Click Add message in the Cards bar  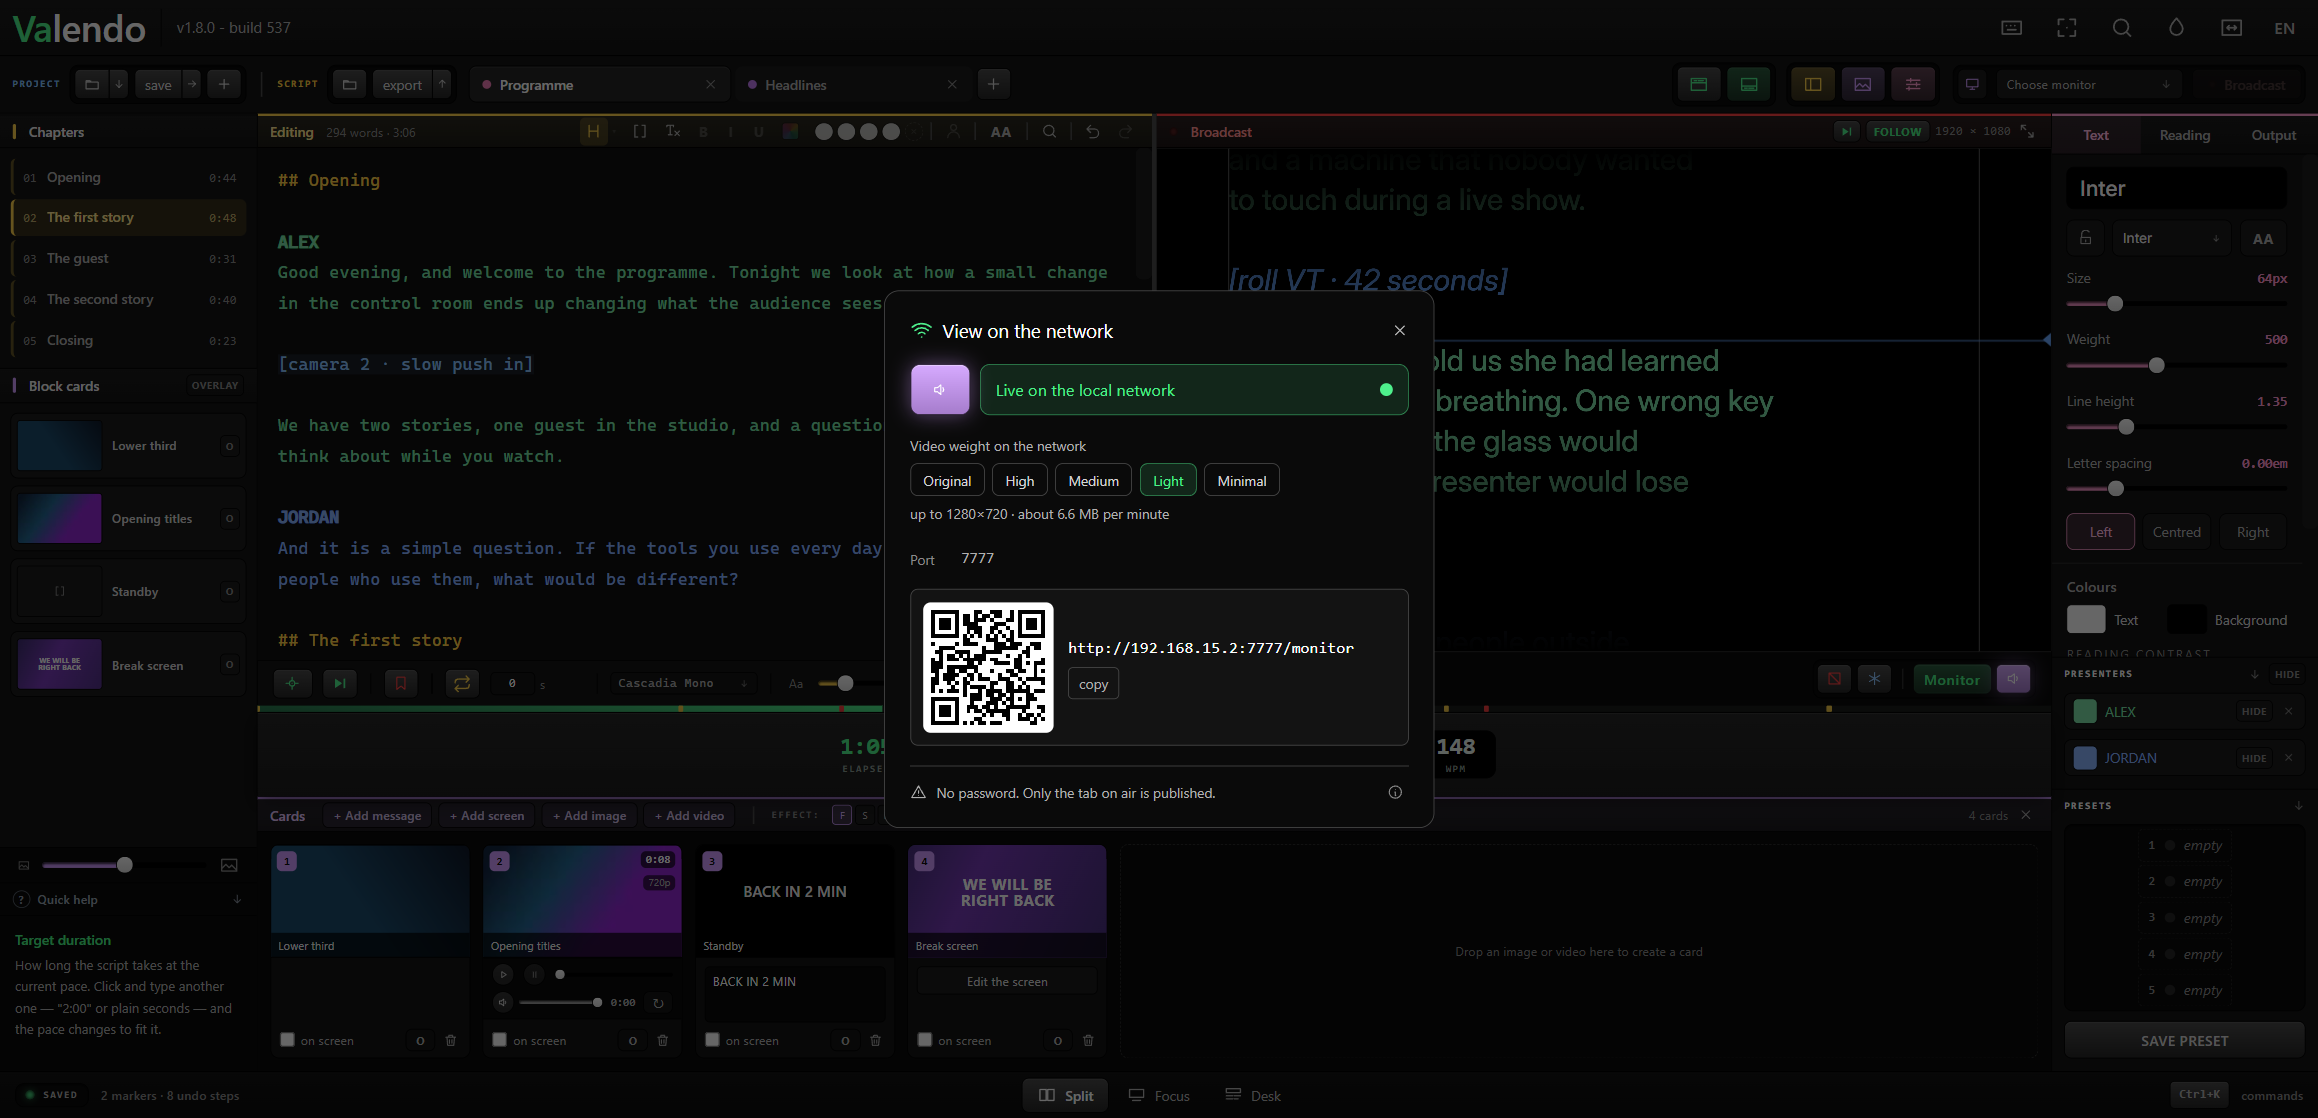(377, 816)
